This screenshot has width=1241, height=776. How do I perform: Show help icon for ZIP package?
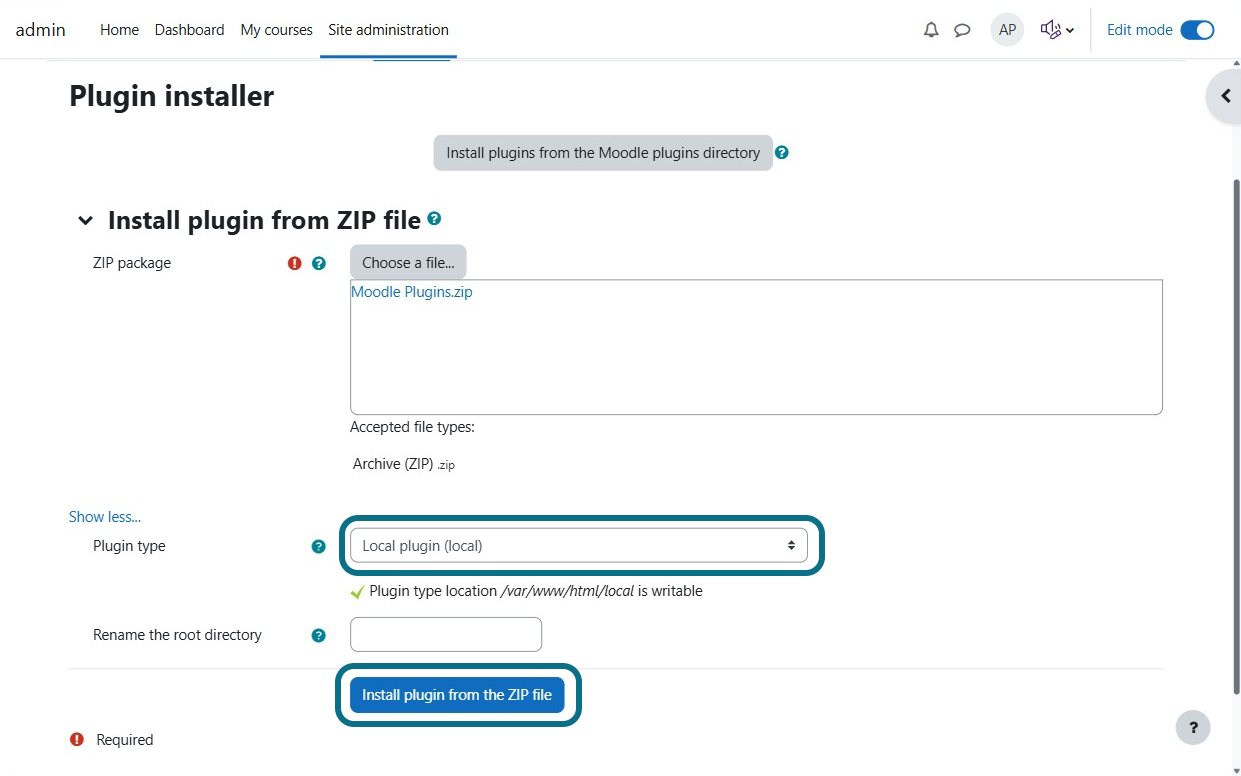[x=319, y=263]
